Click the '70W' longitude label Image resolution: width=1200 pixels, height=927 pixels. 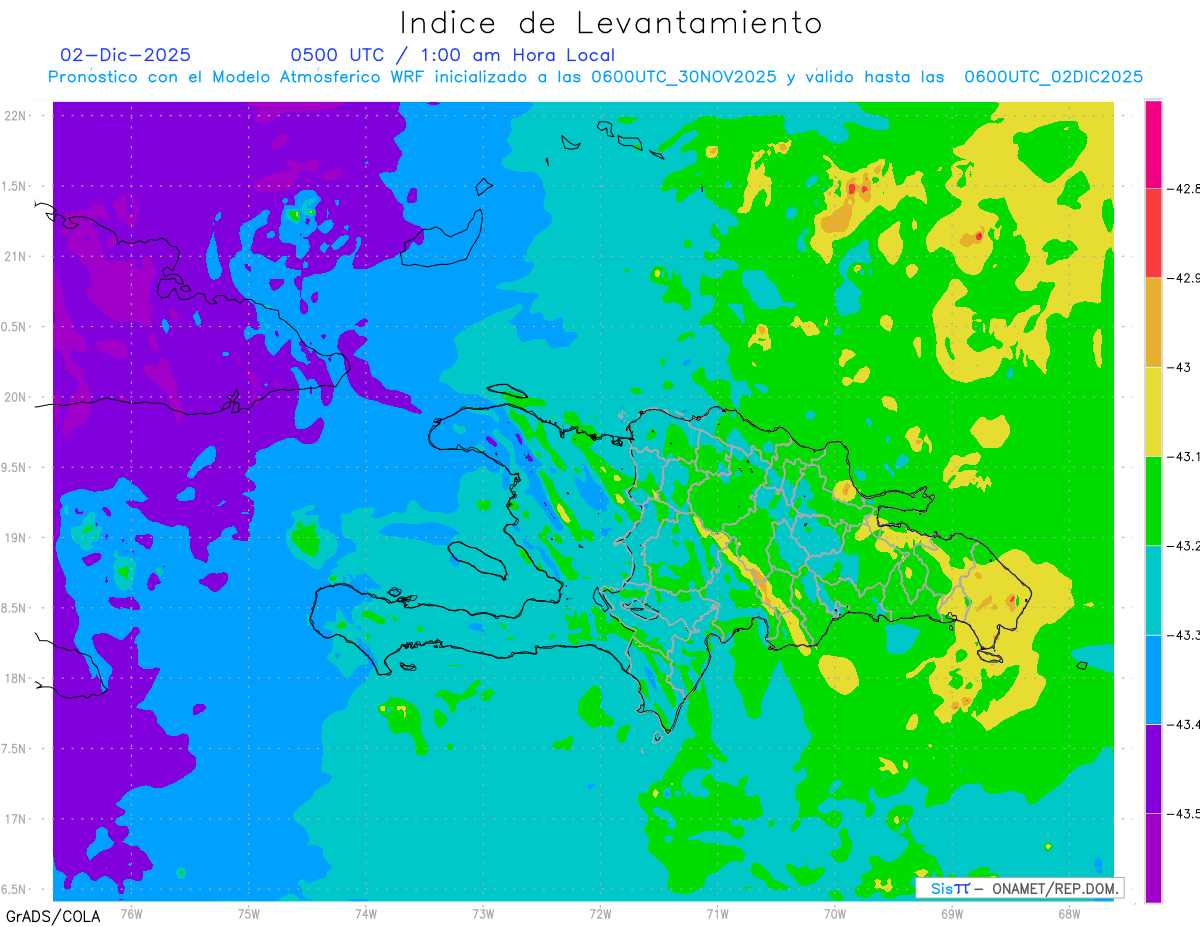[834, 914]
